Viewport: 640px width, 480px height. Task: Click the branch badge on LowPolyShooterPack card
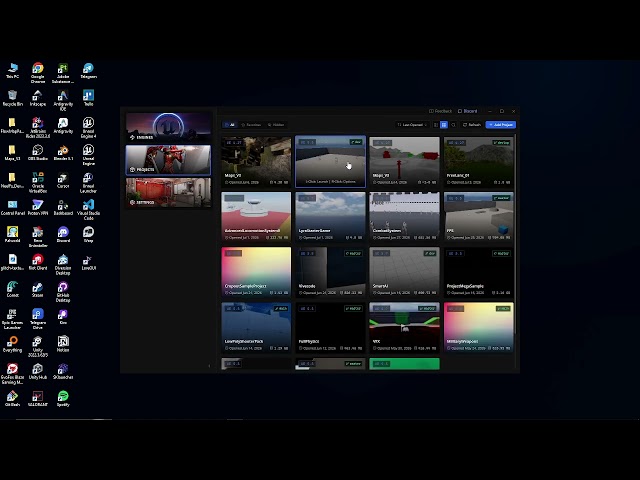pyautogui.click(x=281, y=309)
